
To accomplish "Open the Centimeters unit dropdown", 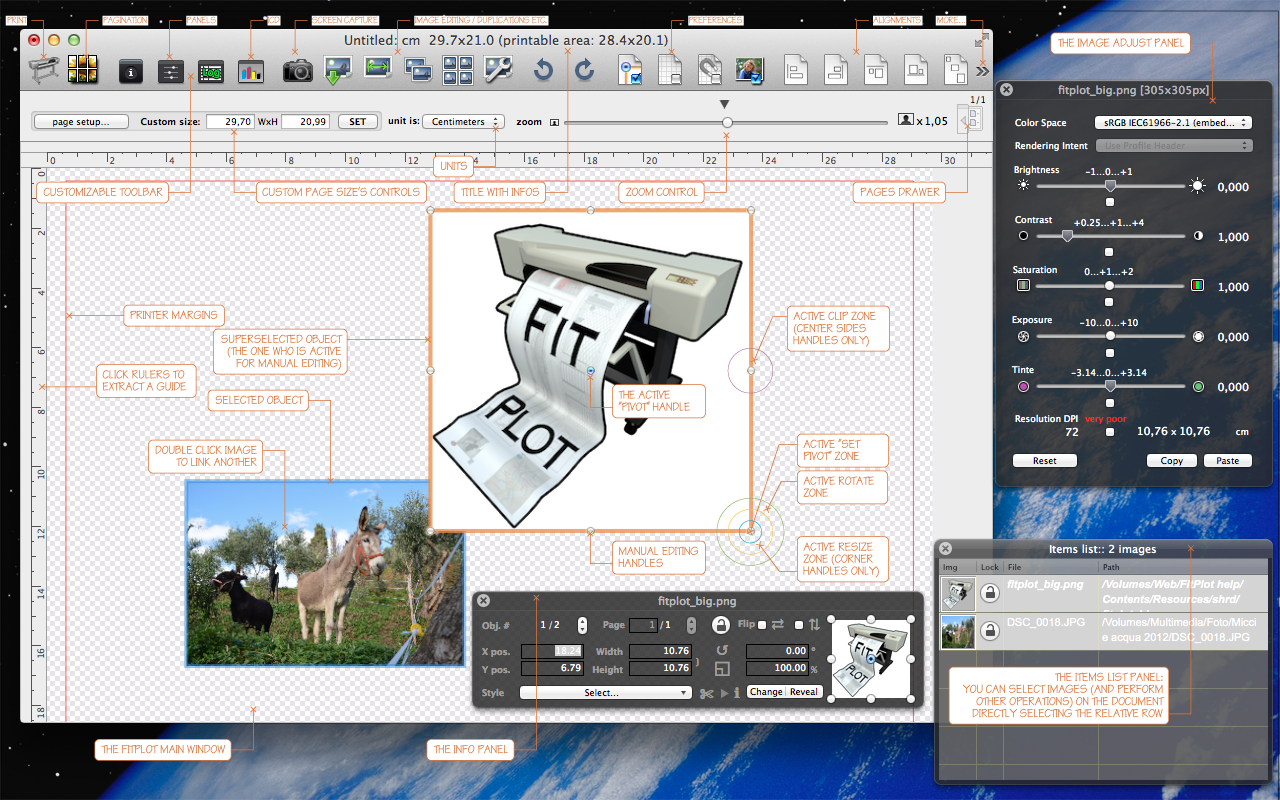I will [x=462, y=122].
